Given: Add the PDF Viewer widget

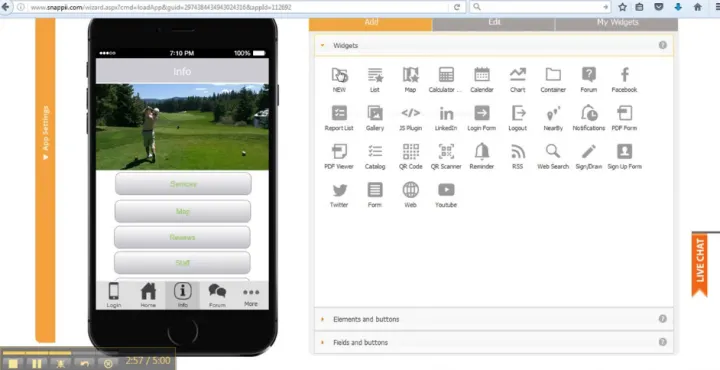Looking at the screenshot, I should [x=339, y=156].
